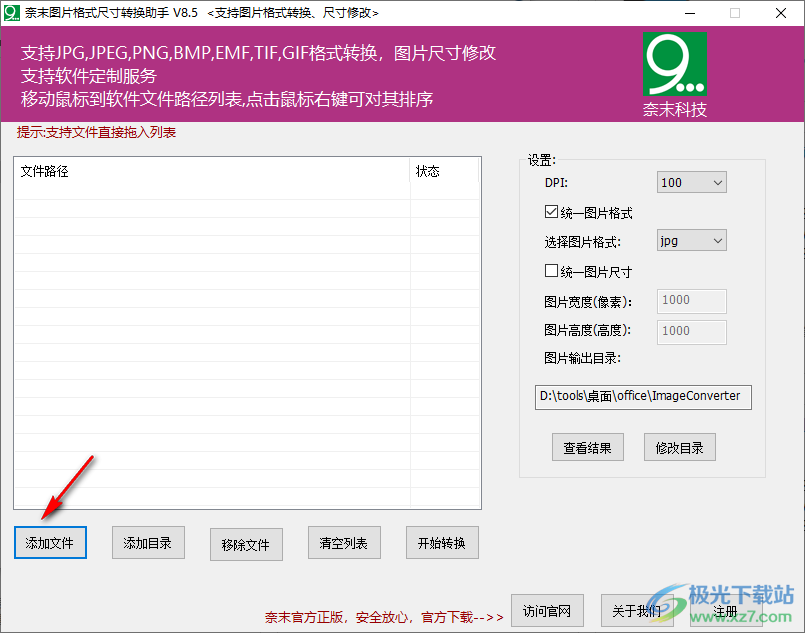Click the 图片高度 input field
This screenshot has height=633, width=805.
point(692,332)
